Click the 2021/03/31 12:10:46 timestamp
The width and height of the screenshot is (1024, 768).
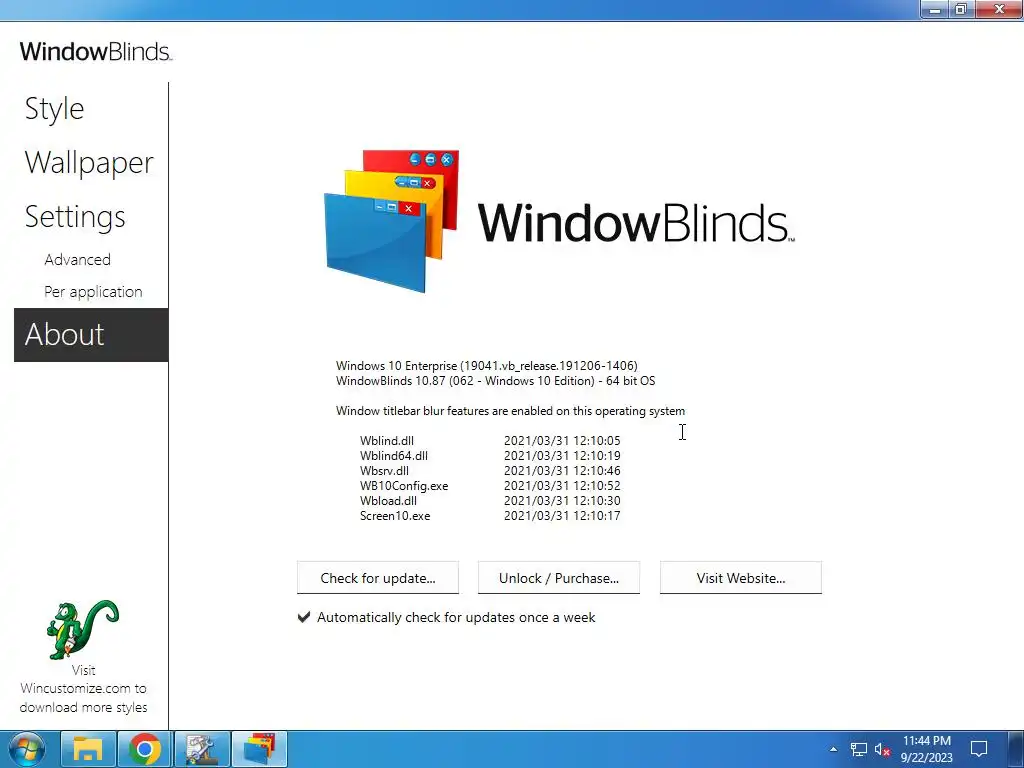tap(562, 471)
